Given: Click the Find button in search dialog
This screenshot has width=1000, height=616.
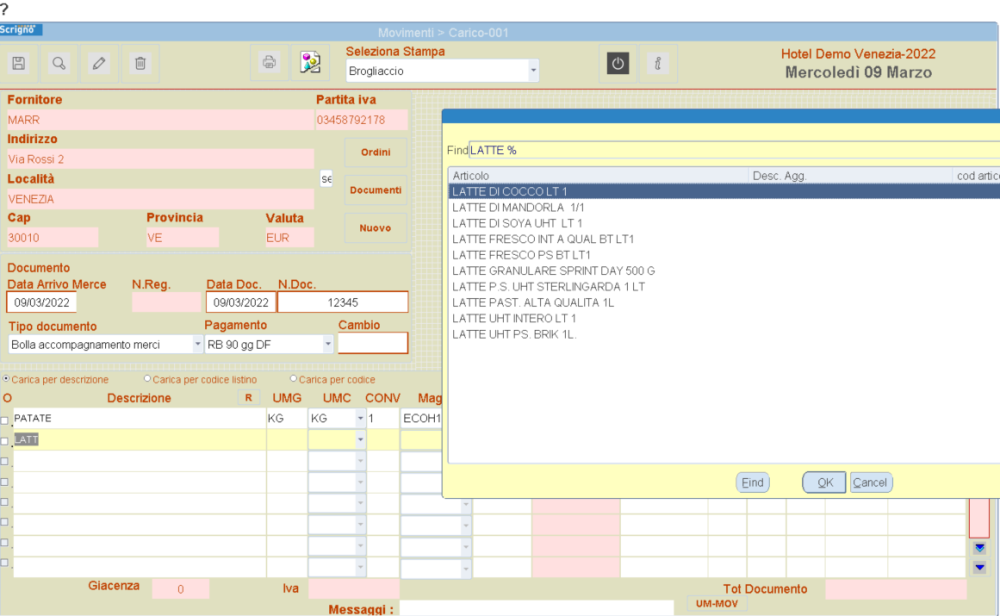Looking at the screenshot, I should tap(753, 483).
